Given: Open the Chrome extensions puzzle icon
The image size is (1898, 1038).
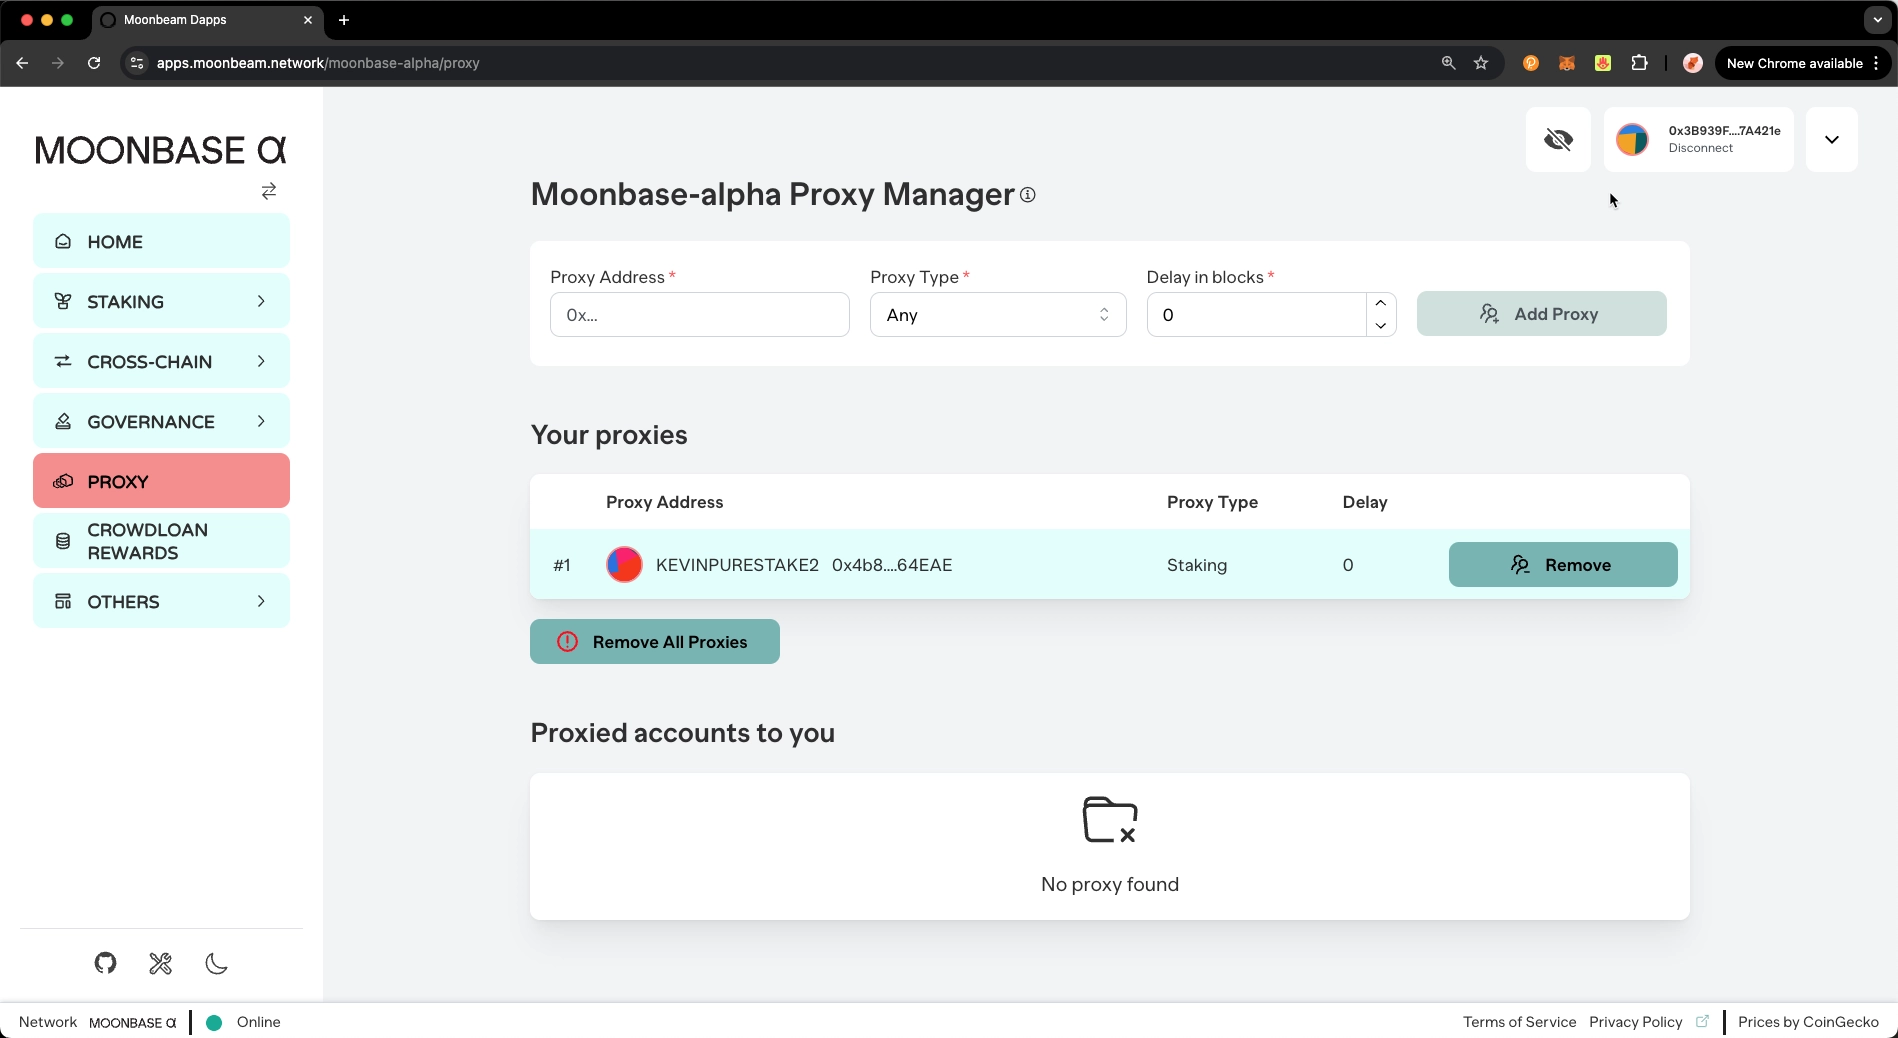Looking at the screenshot, I should coord(1639,63).
